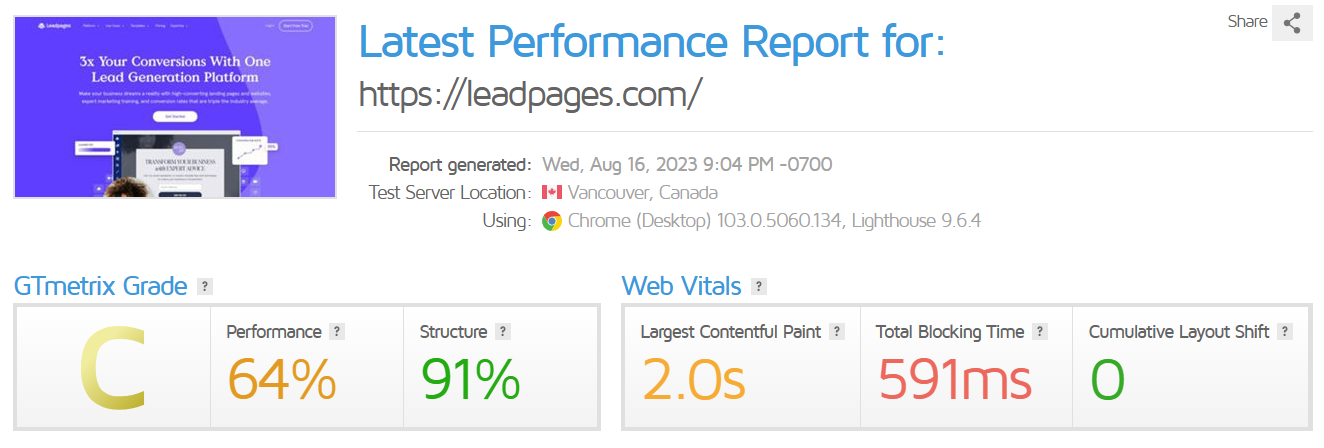Click the Canada flag icon

[x=551, y=193]
